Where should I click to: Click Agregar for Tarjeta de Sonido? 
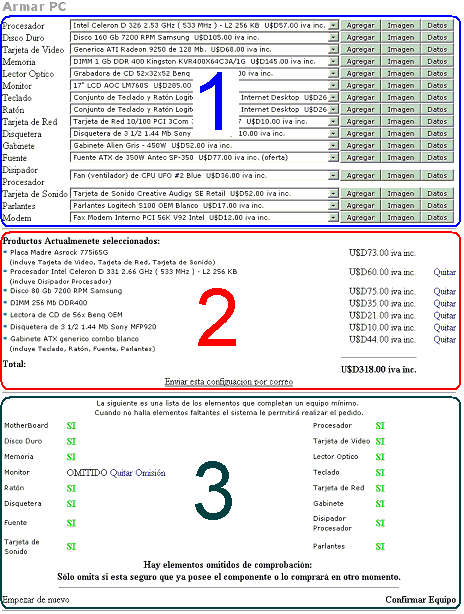point(360,193)
